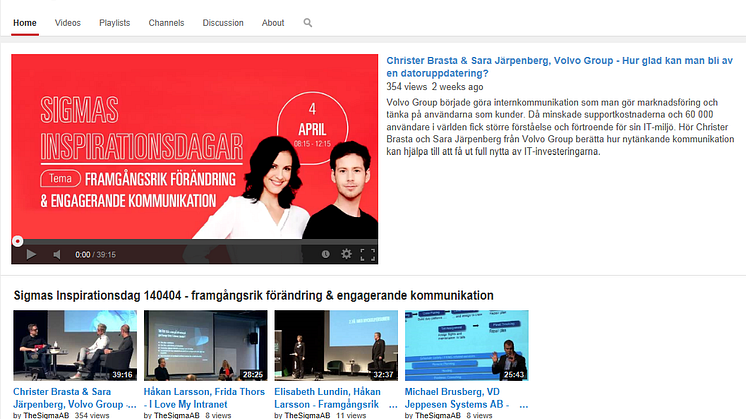Click TheSigmaAB under the 354 views video
The image size is (746, 419).
tap(46, 415)
